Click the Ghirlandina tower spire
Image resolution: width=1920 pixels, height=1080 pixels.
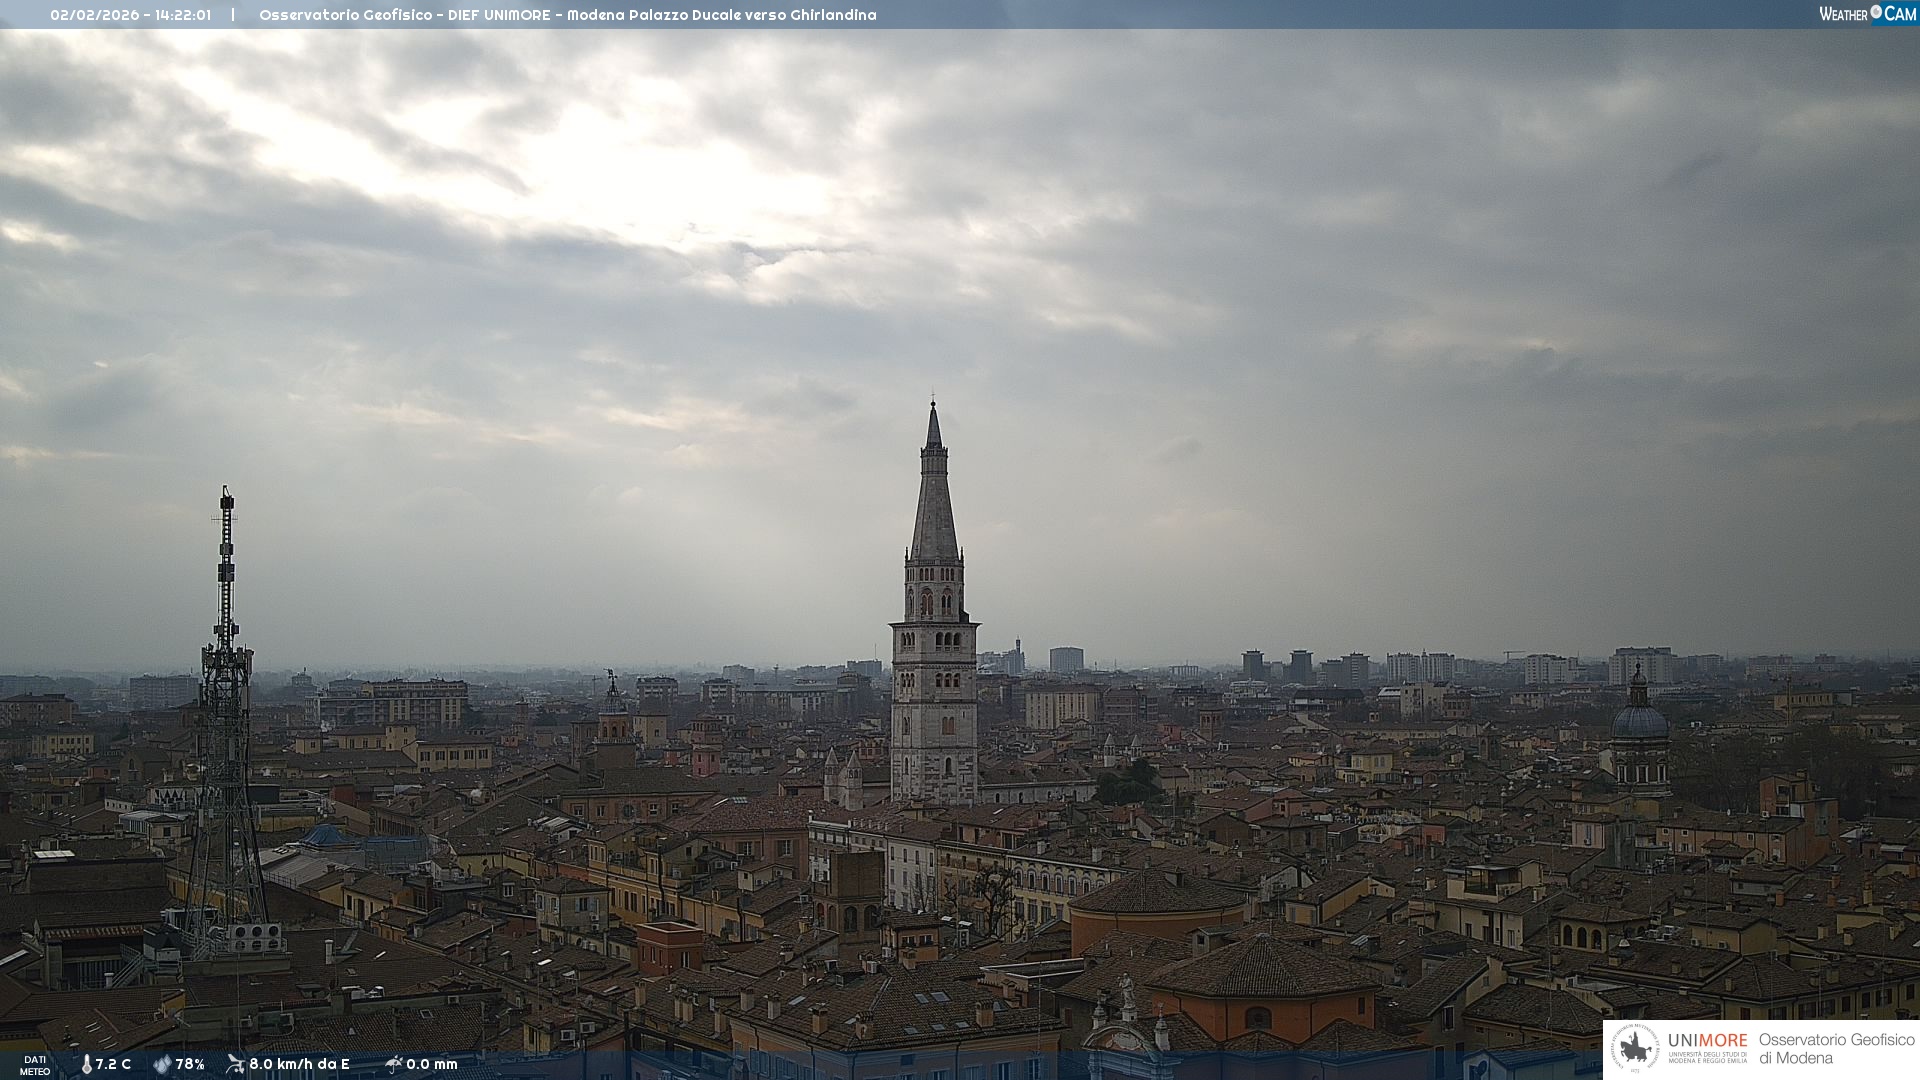[934, 480]
